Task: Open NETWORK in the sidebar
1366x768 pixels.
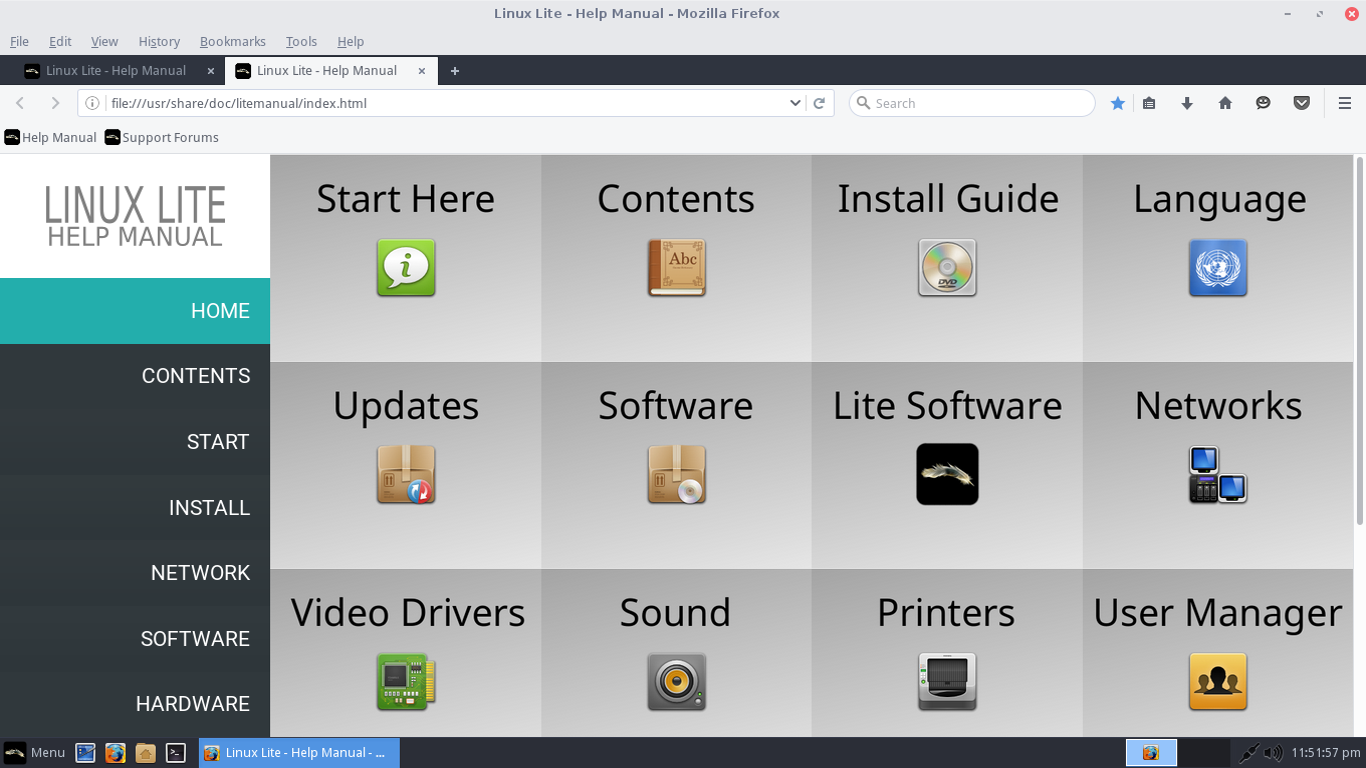Action: [135, 573]
